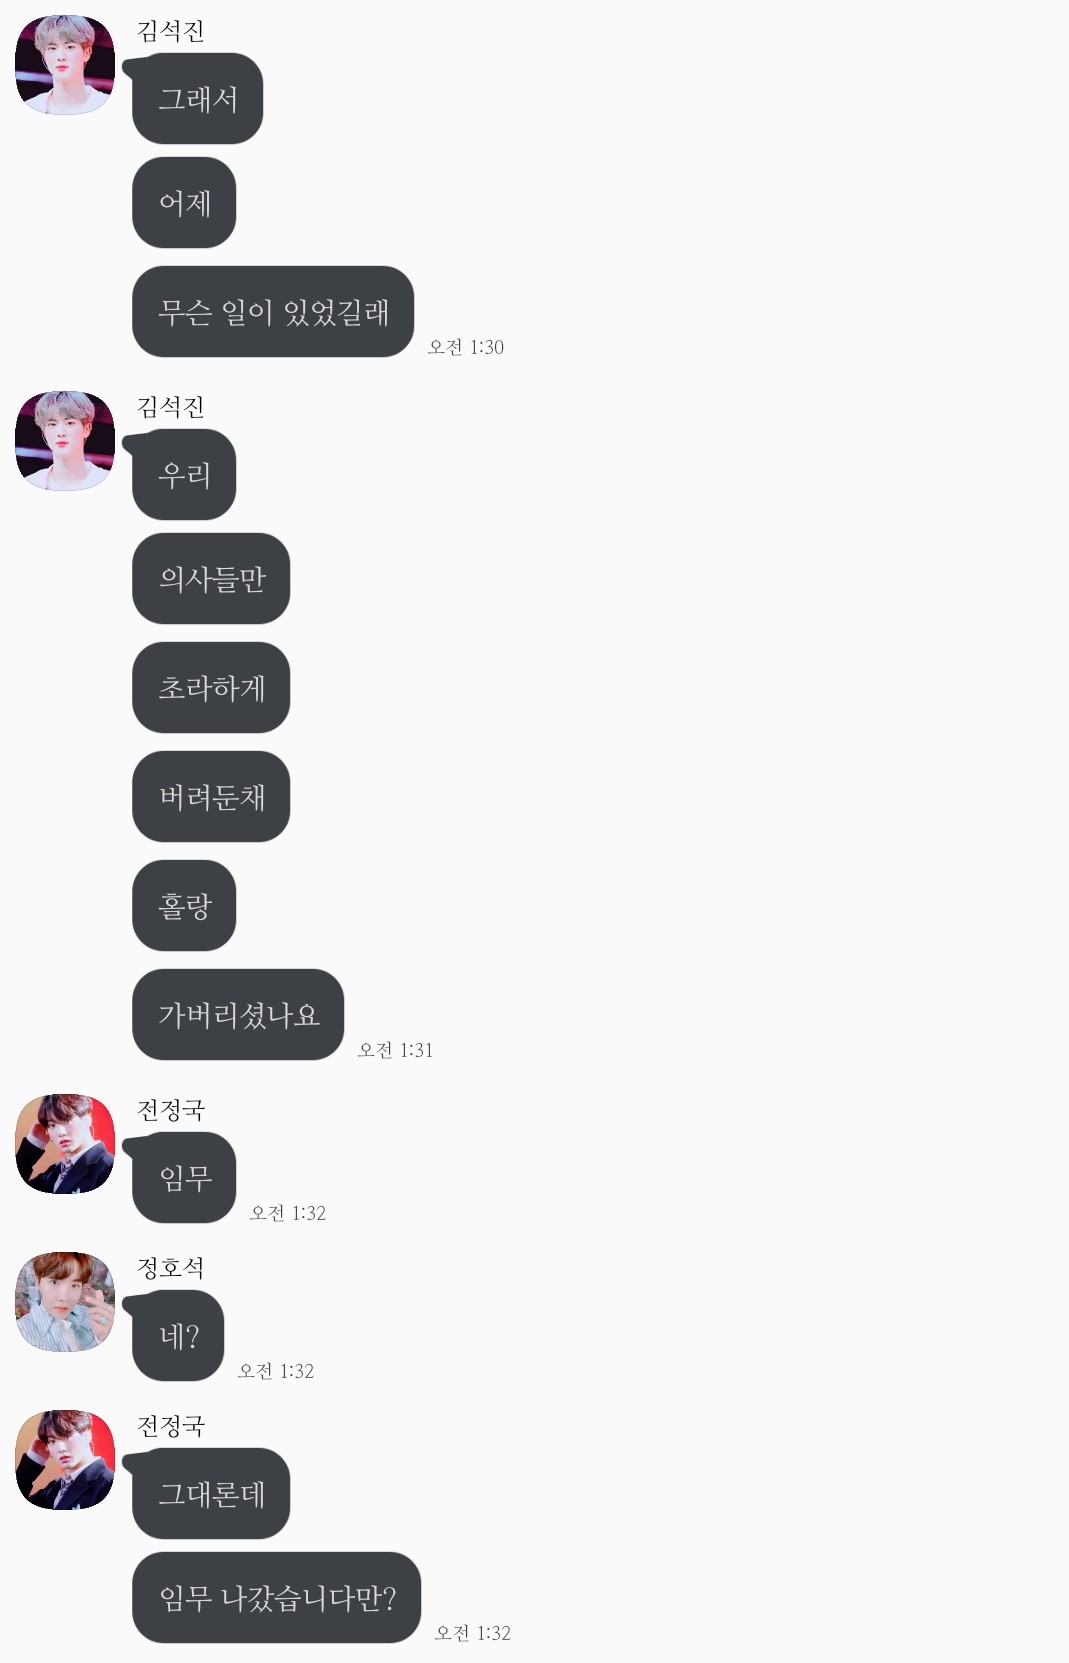Tap the 의사들만 bubble
The width and height of the screenshot is (1069, 1663).
[211, 578]
